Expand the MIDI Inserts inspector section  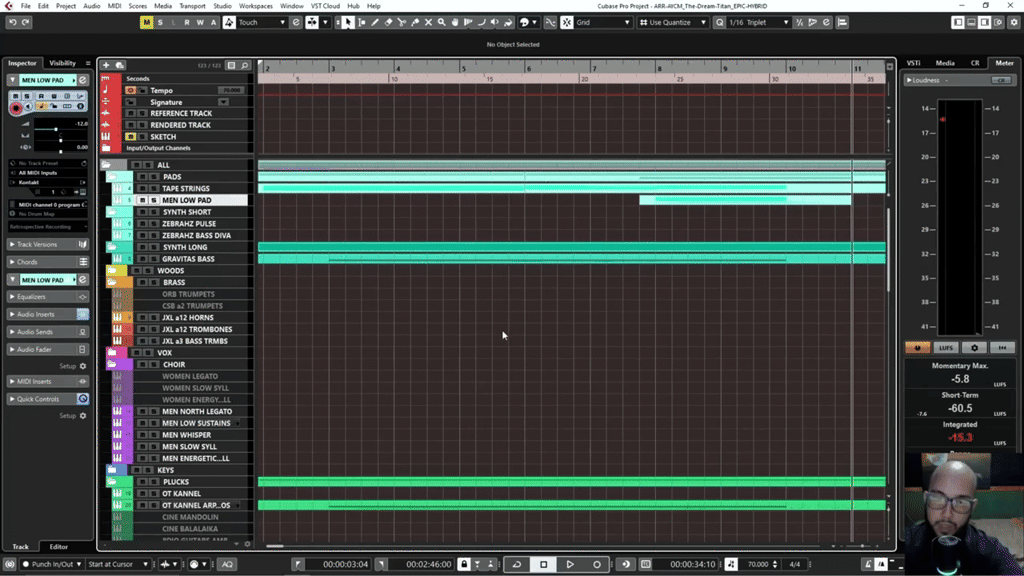pyautogui.click(x=48, y=381)
